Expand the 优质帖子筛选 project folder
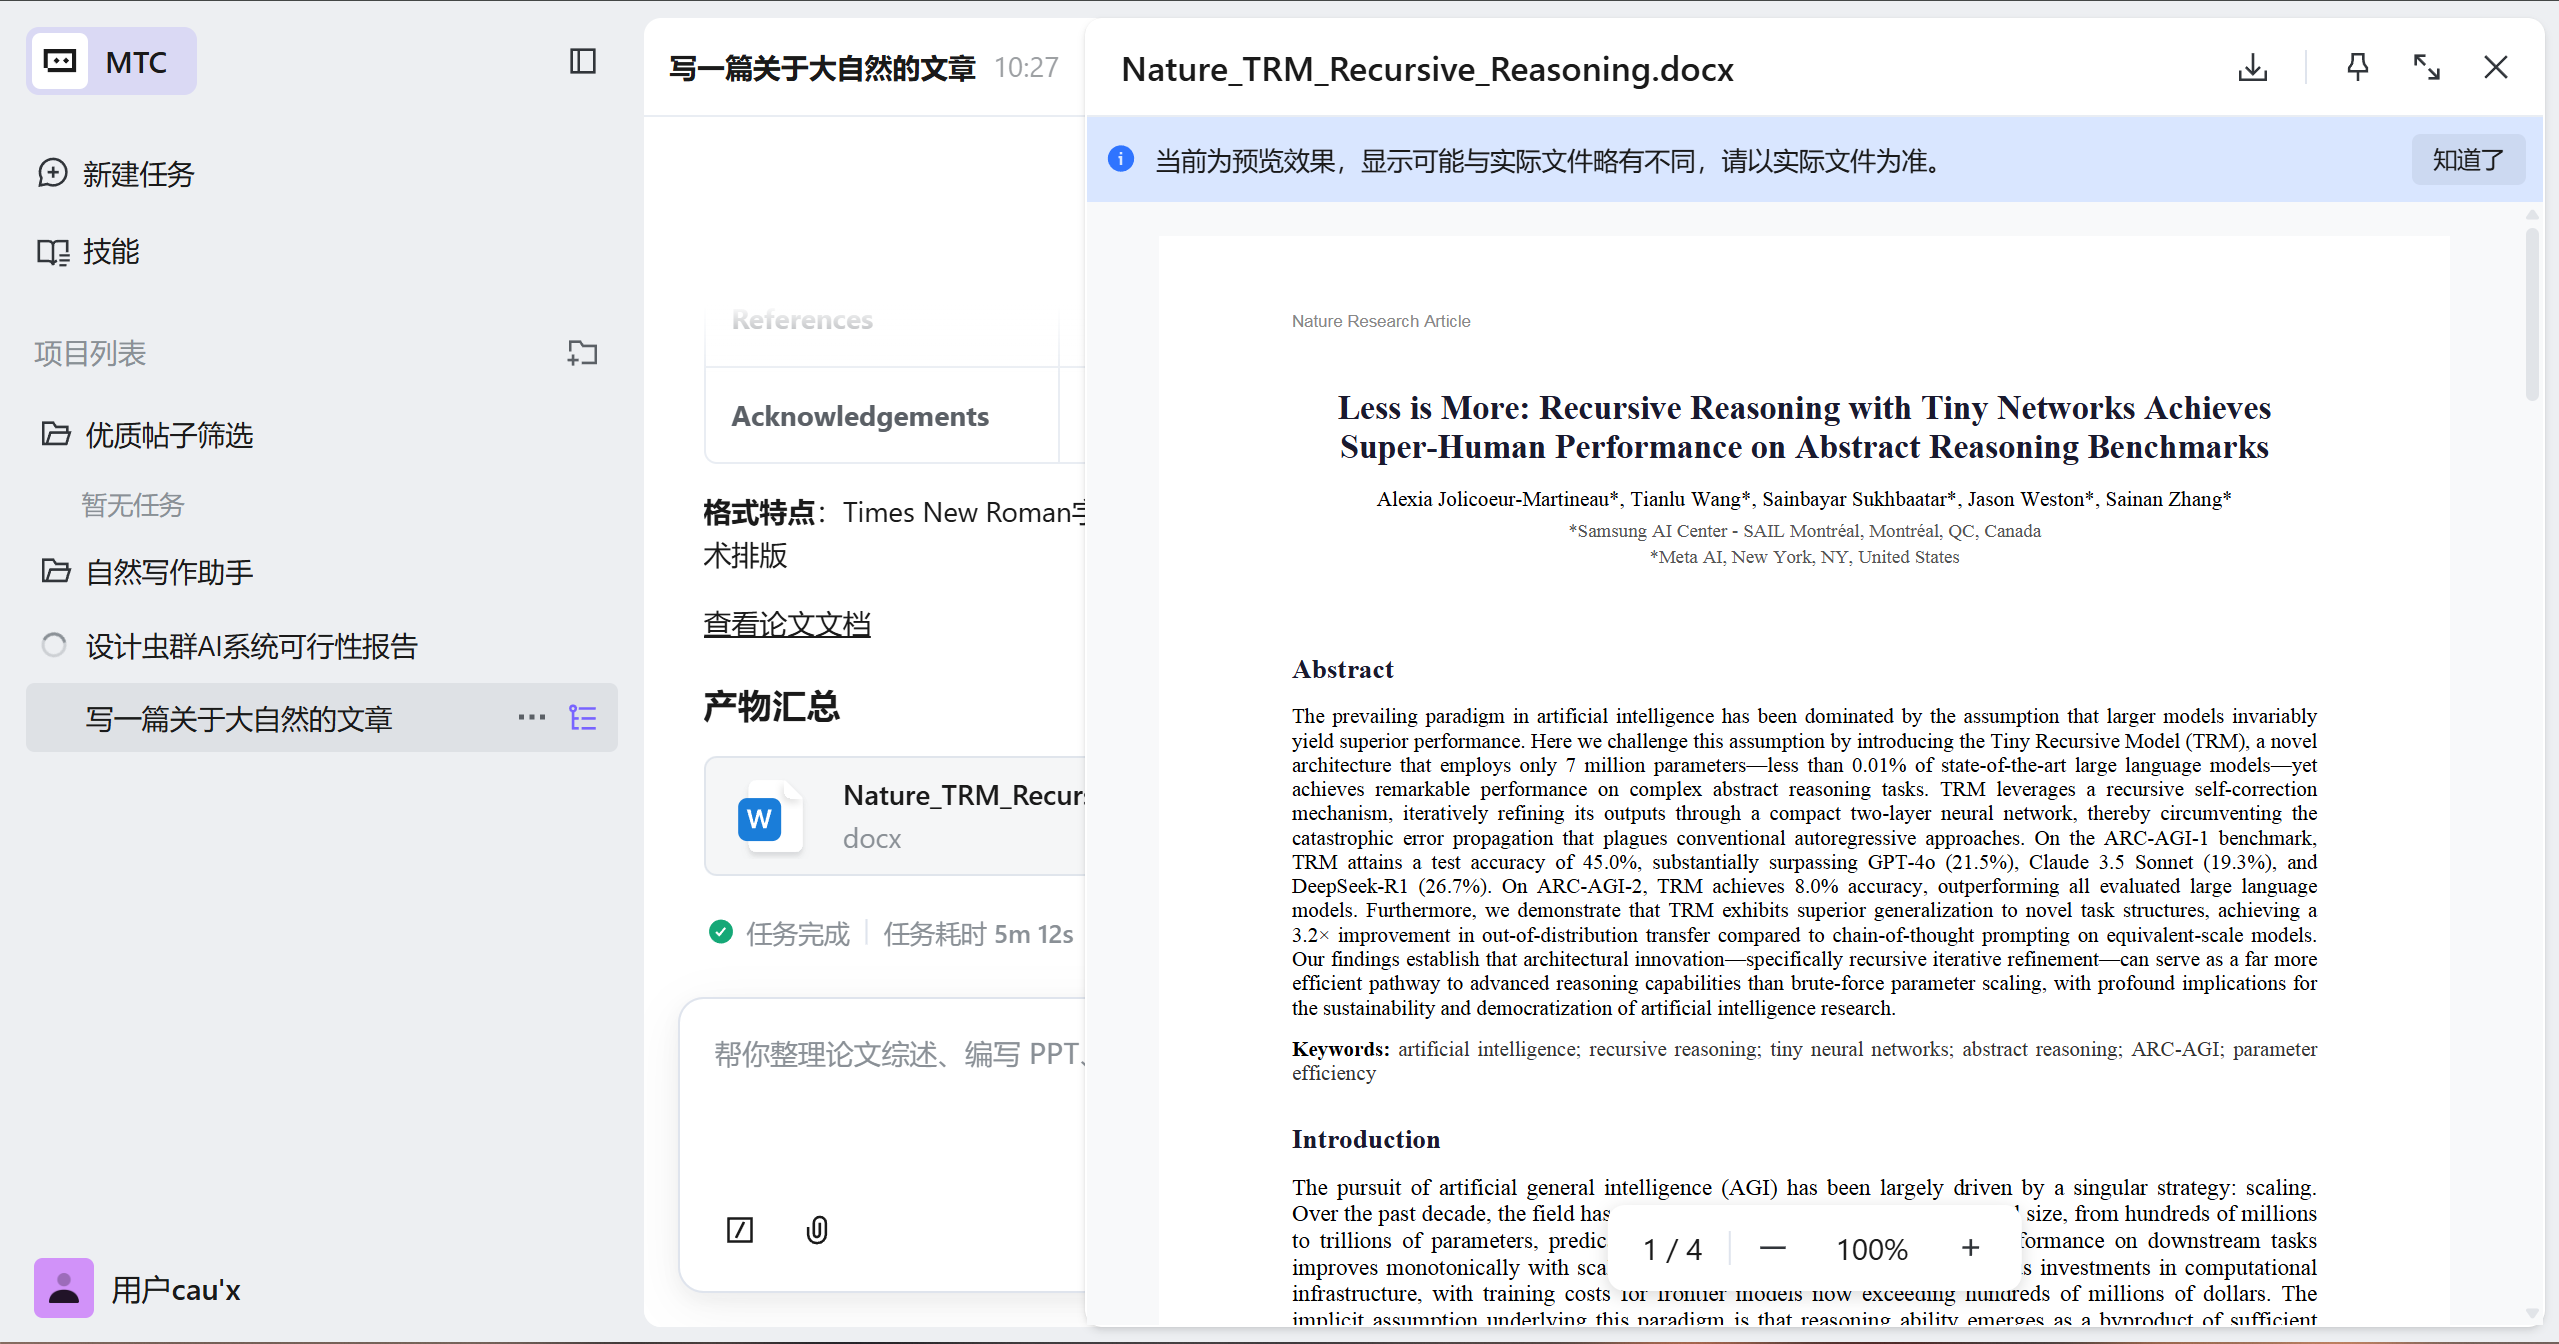The width and height of the screenshot is (2559, 1344). coord(168,435)
